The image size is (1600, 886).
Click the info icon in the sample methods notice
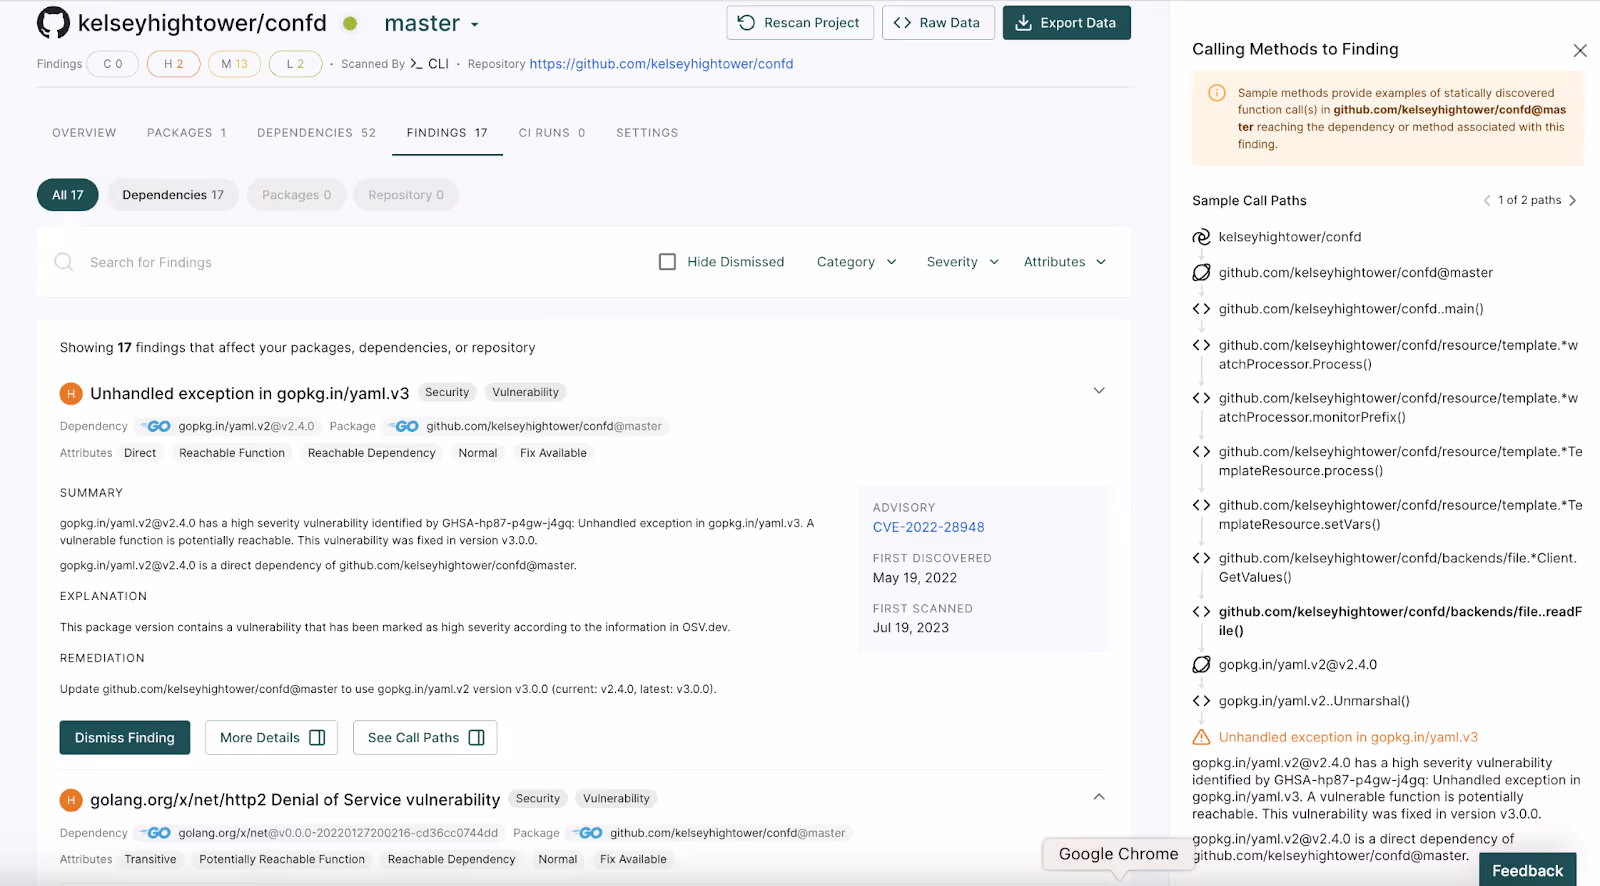1217,93
